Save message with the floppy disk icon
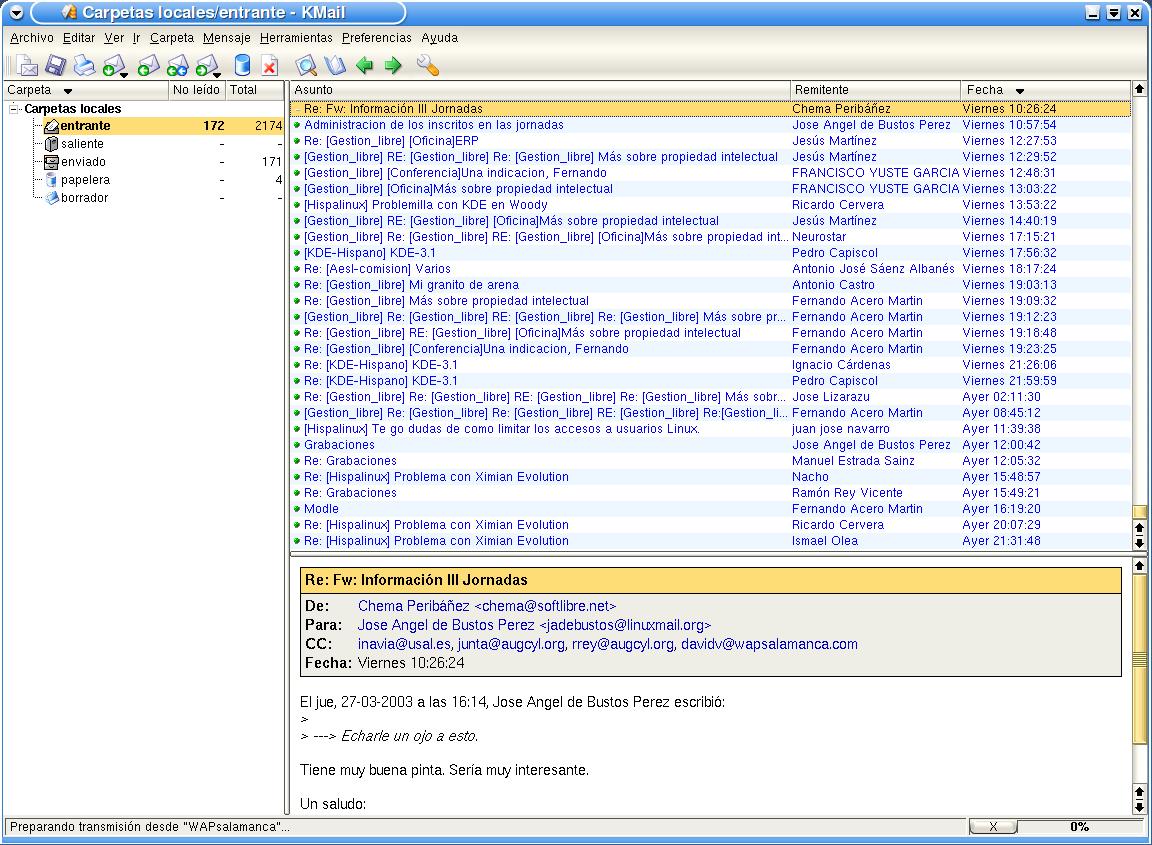 pos(55,66)
